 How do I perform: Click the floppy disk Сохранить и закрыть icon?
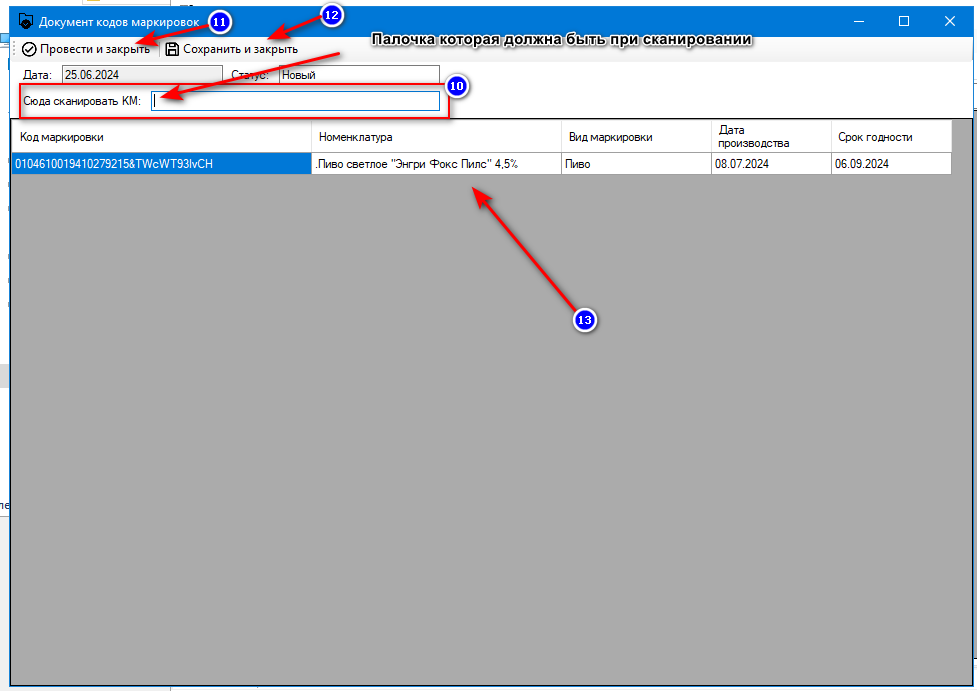click(x=173, y=49)
